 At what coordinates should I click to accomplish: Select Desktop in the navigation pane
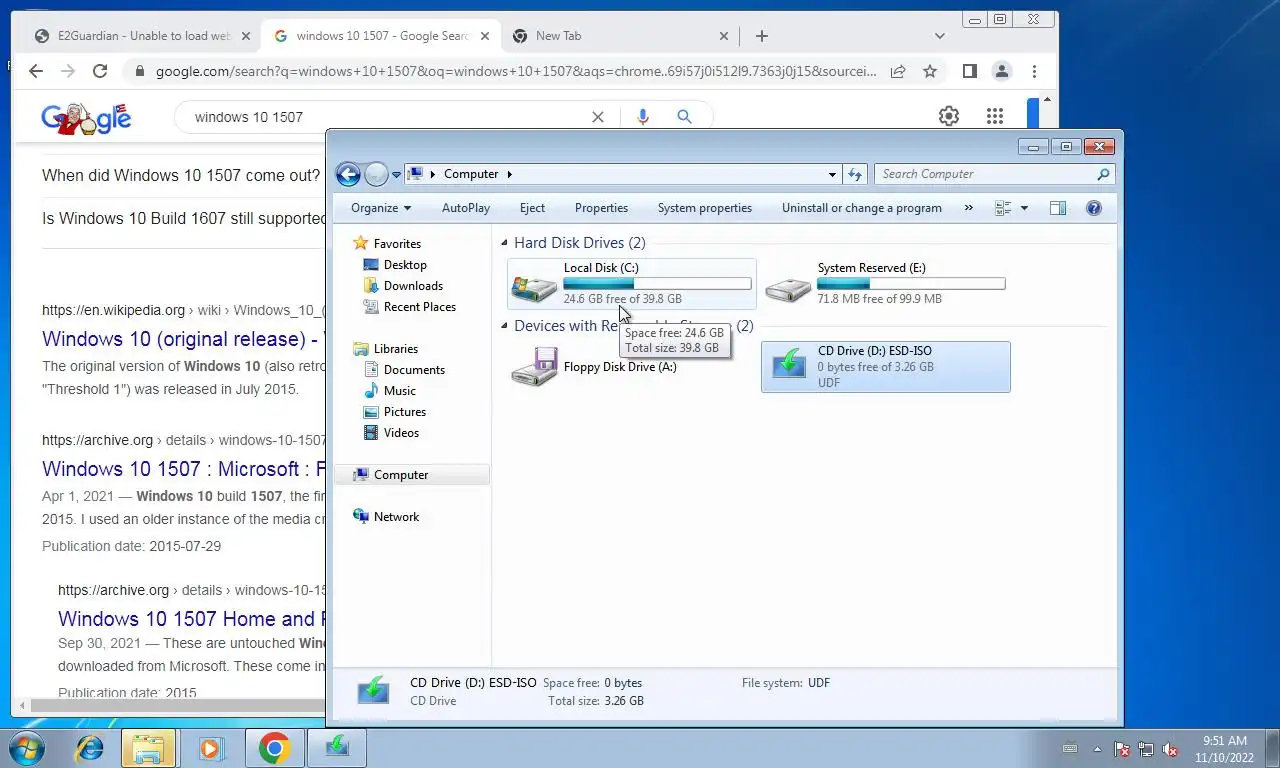click(x=405, y=265)
